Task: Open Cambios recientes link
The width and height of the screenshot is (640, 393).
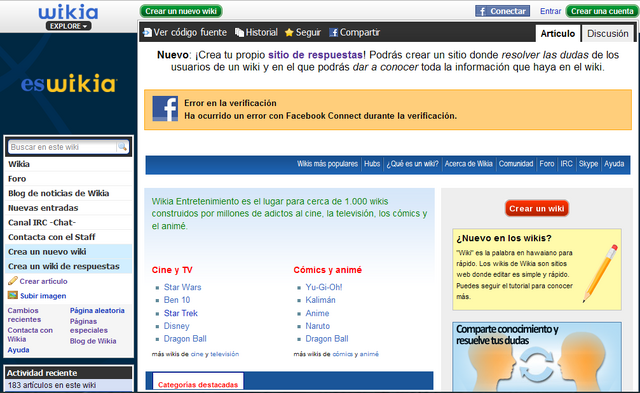Action: 24,315
